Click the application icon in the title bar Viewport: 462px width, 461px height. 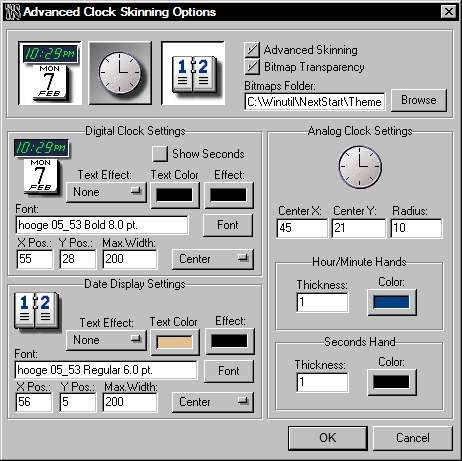tap(13, 12)
